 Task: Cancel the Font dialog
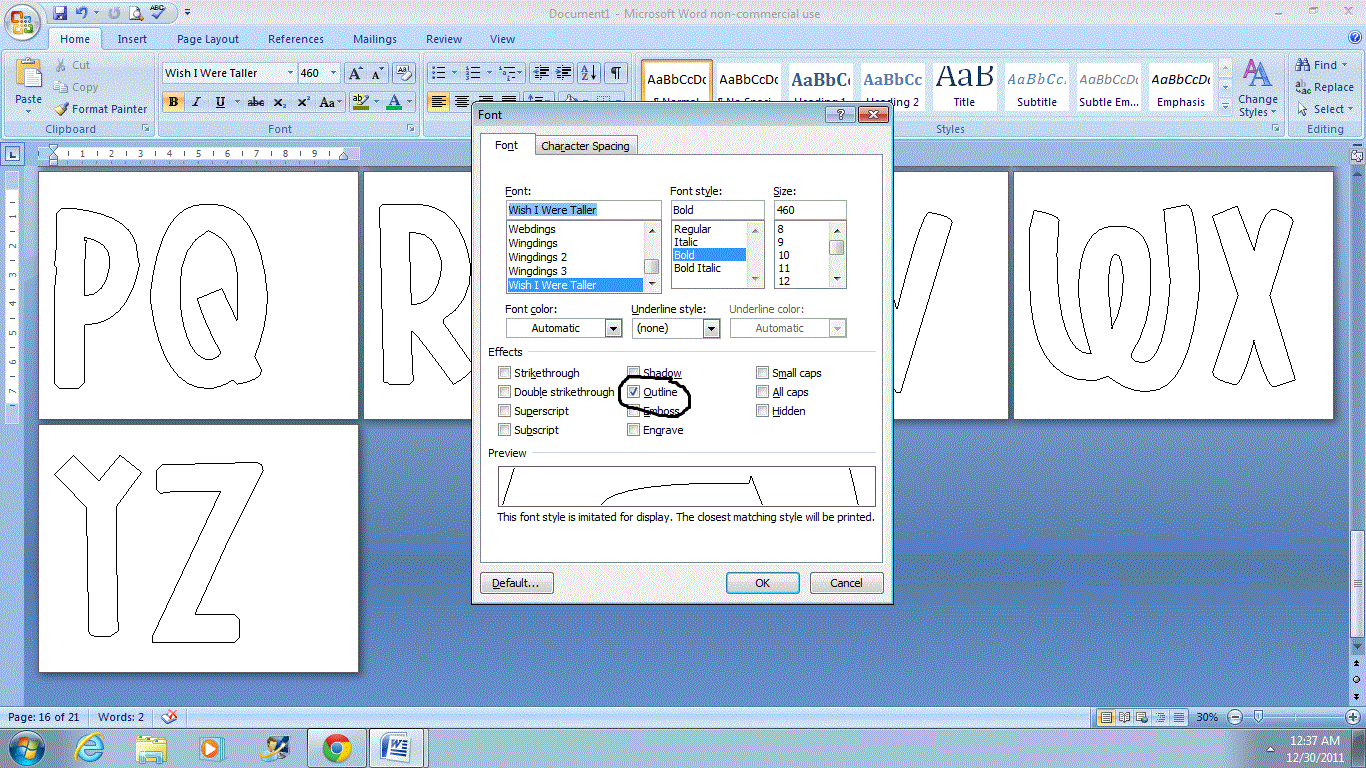[x=846, y=583]
